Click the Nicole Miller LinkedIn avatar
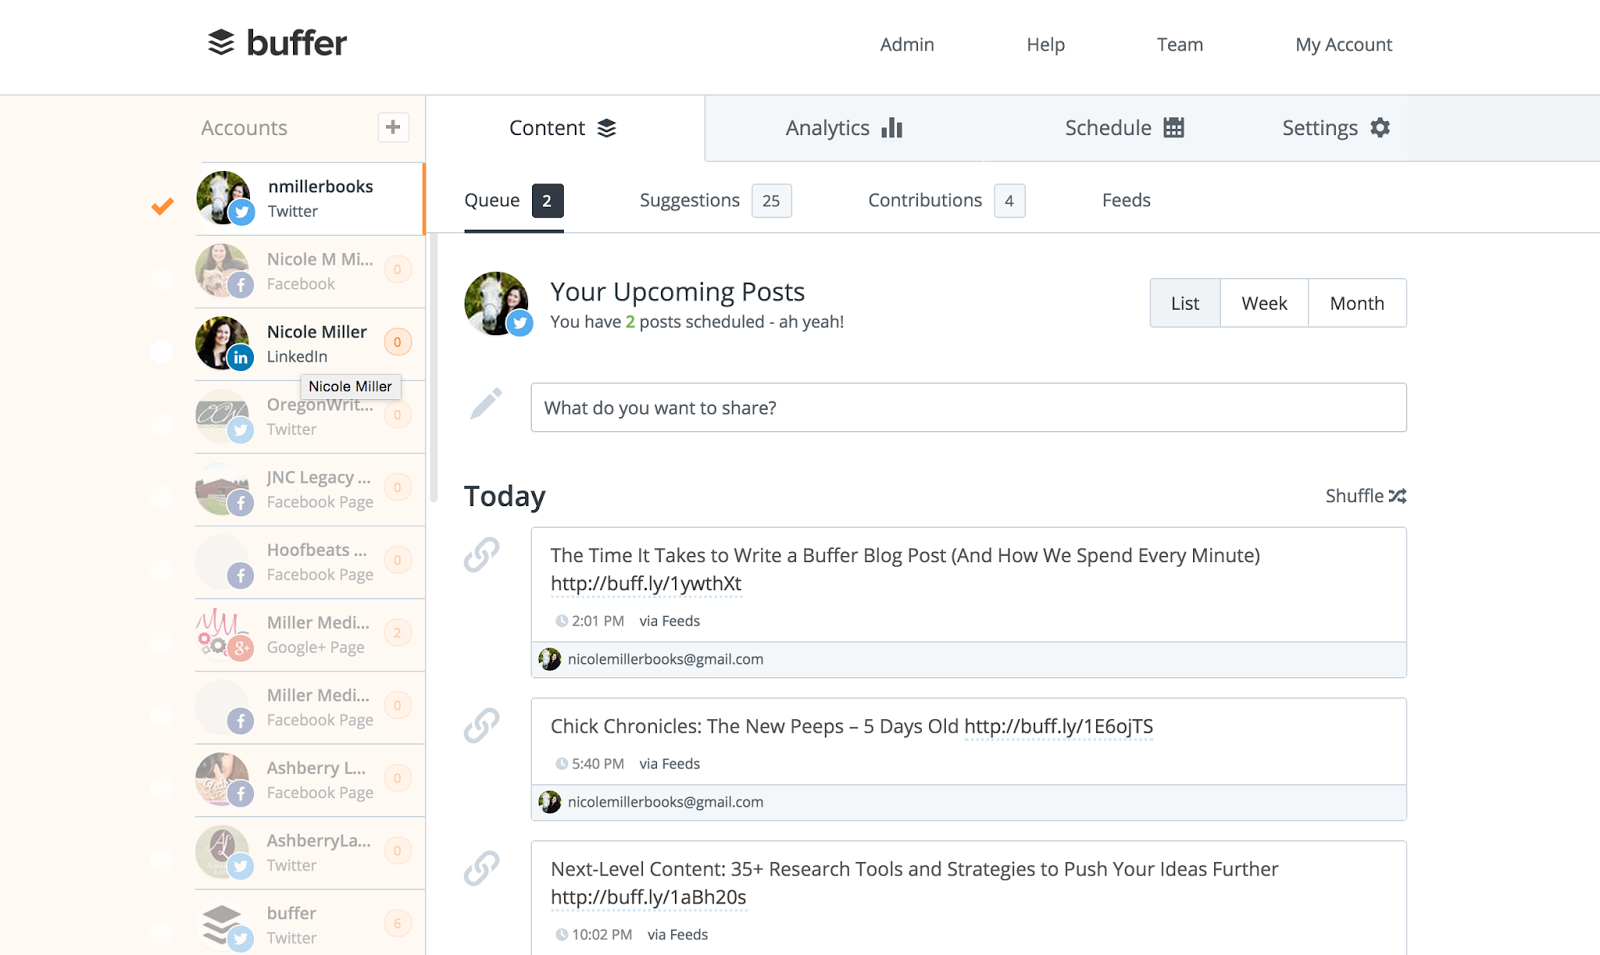 [x=223, y=343]
